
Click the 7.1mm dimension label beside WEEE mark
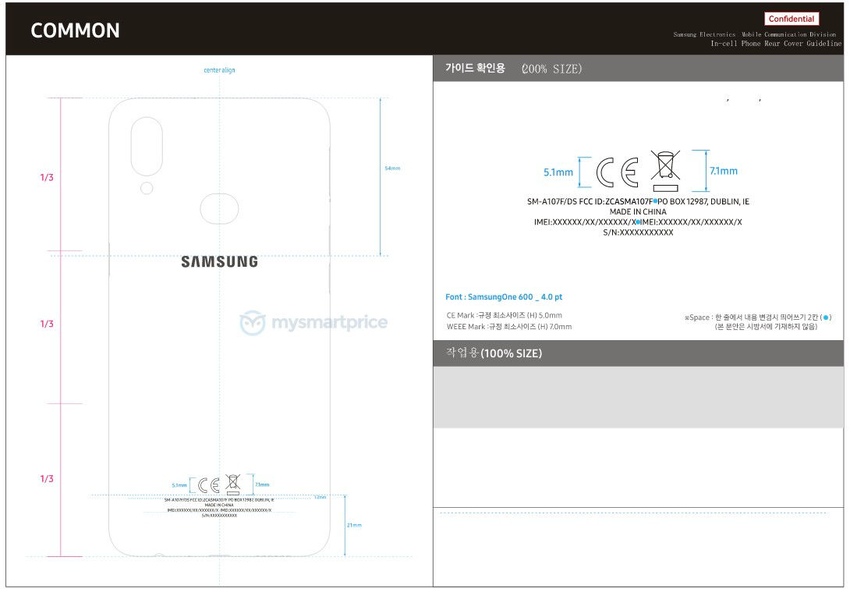722,171
